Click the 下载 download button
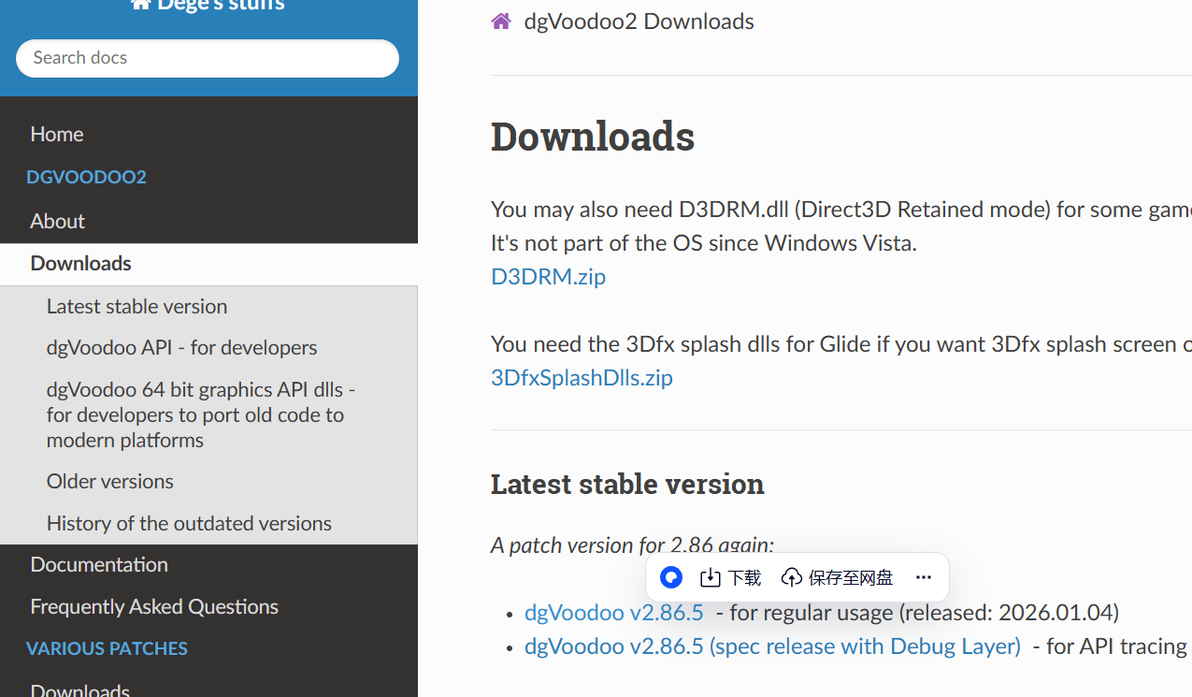 pos(731,578)
